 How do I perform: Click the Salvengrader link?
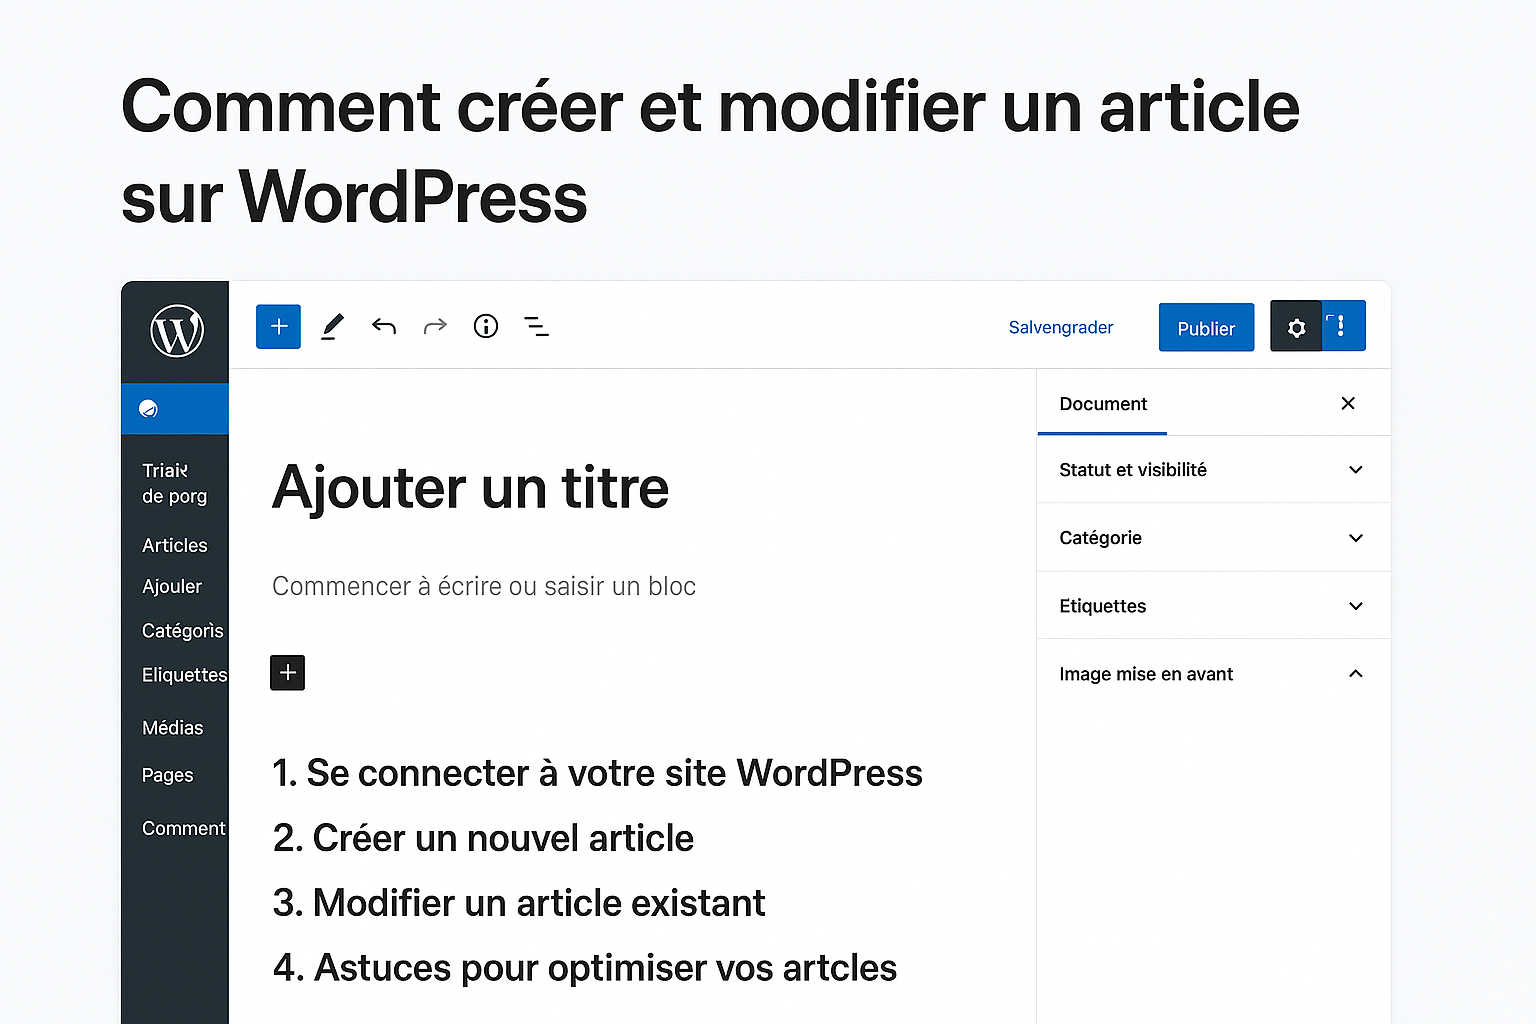click(1060, 327)
